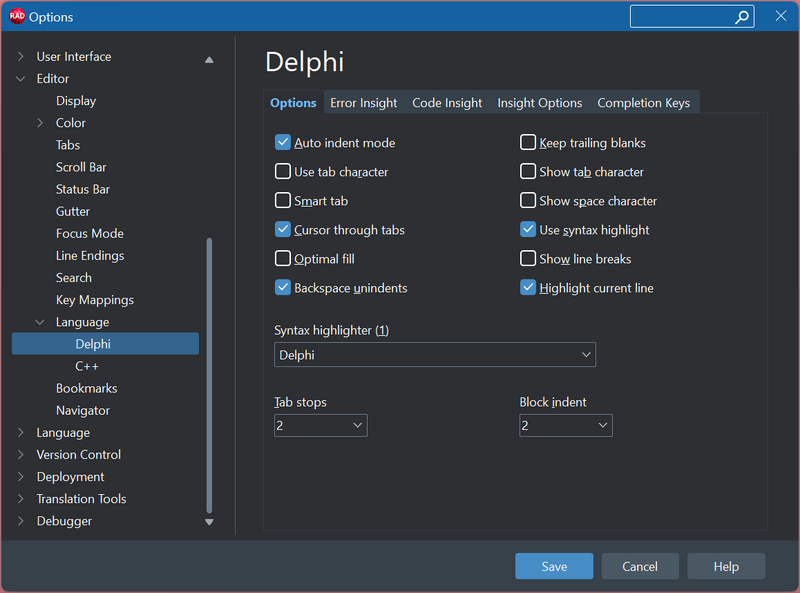Select Line Endings in the tree

(90, 256)
